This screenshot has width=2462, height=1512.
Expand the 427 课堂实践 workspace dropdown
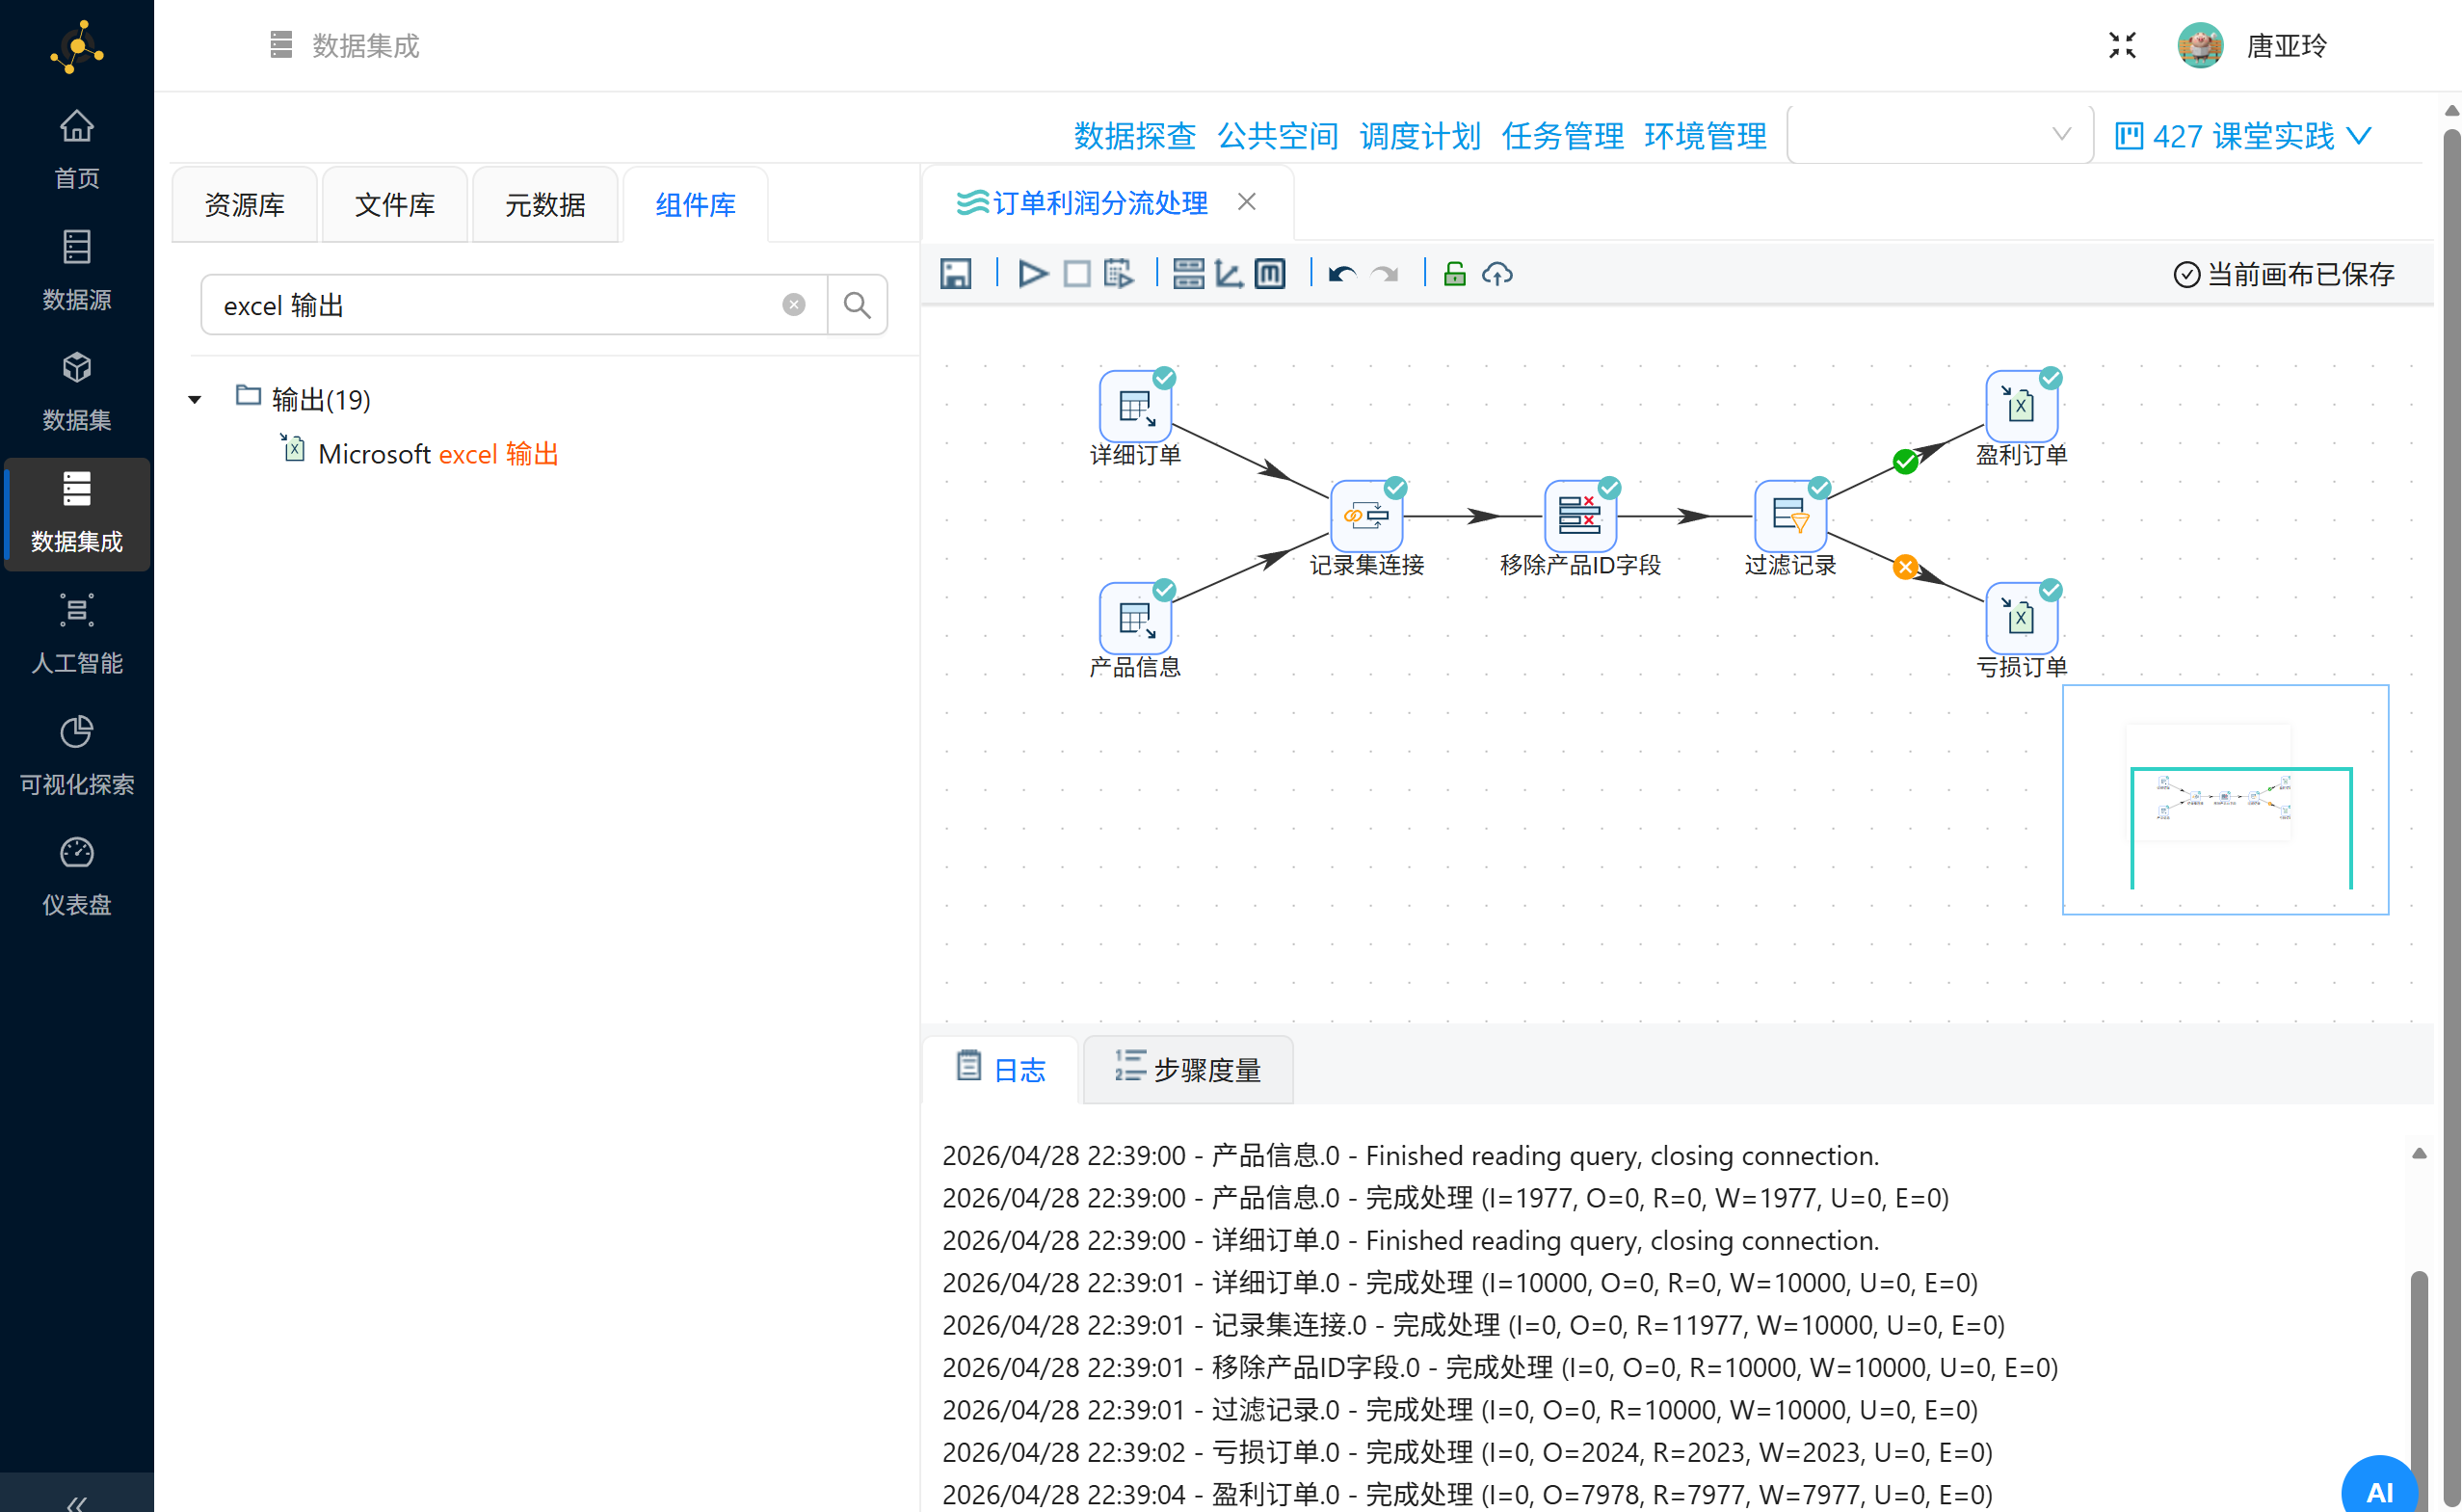[x=2241, y=136]
